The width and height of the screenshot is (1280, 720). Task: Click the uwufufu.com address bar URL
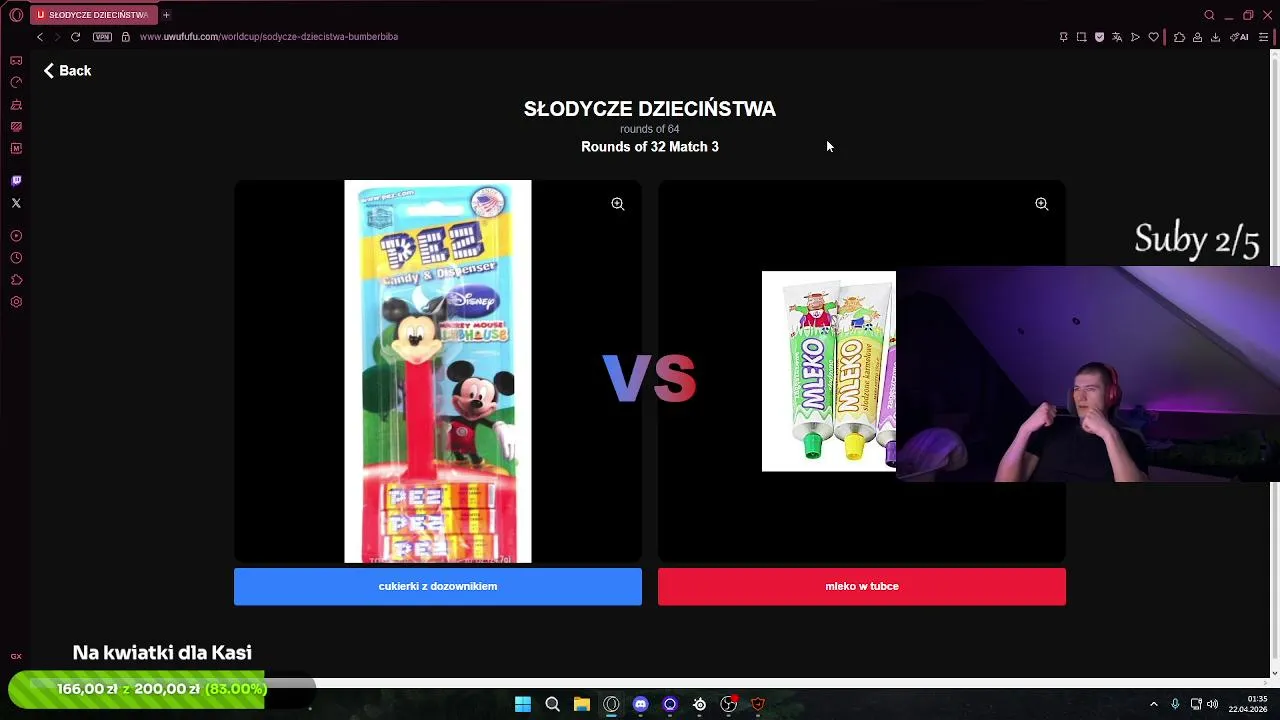click(269, 37)
